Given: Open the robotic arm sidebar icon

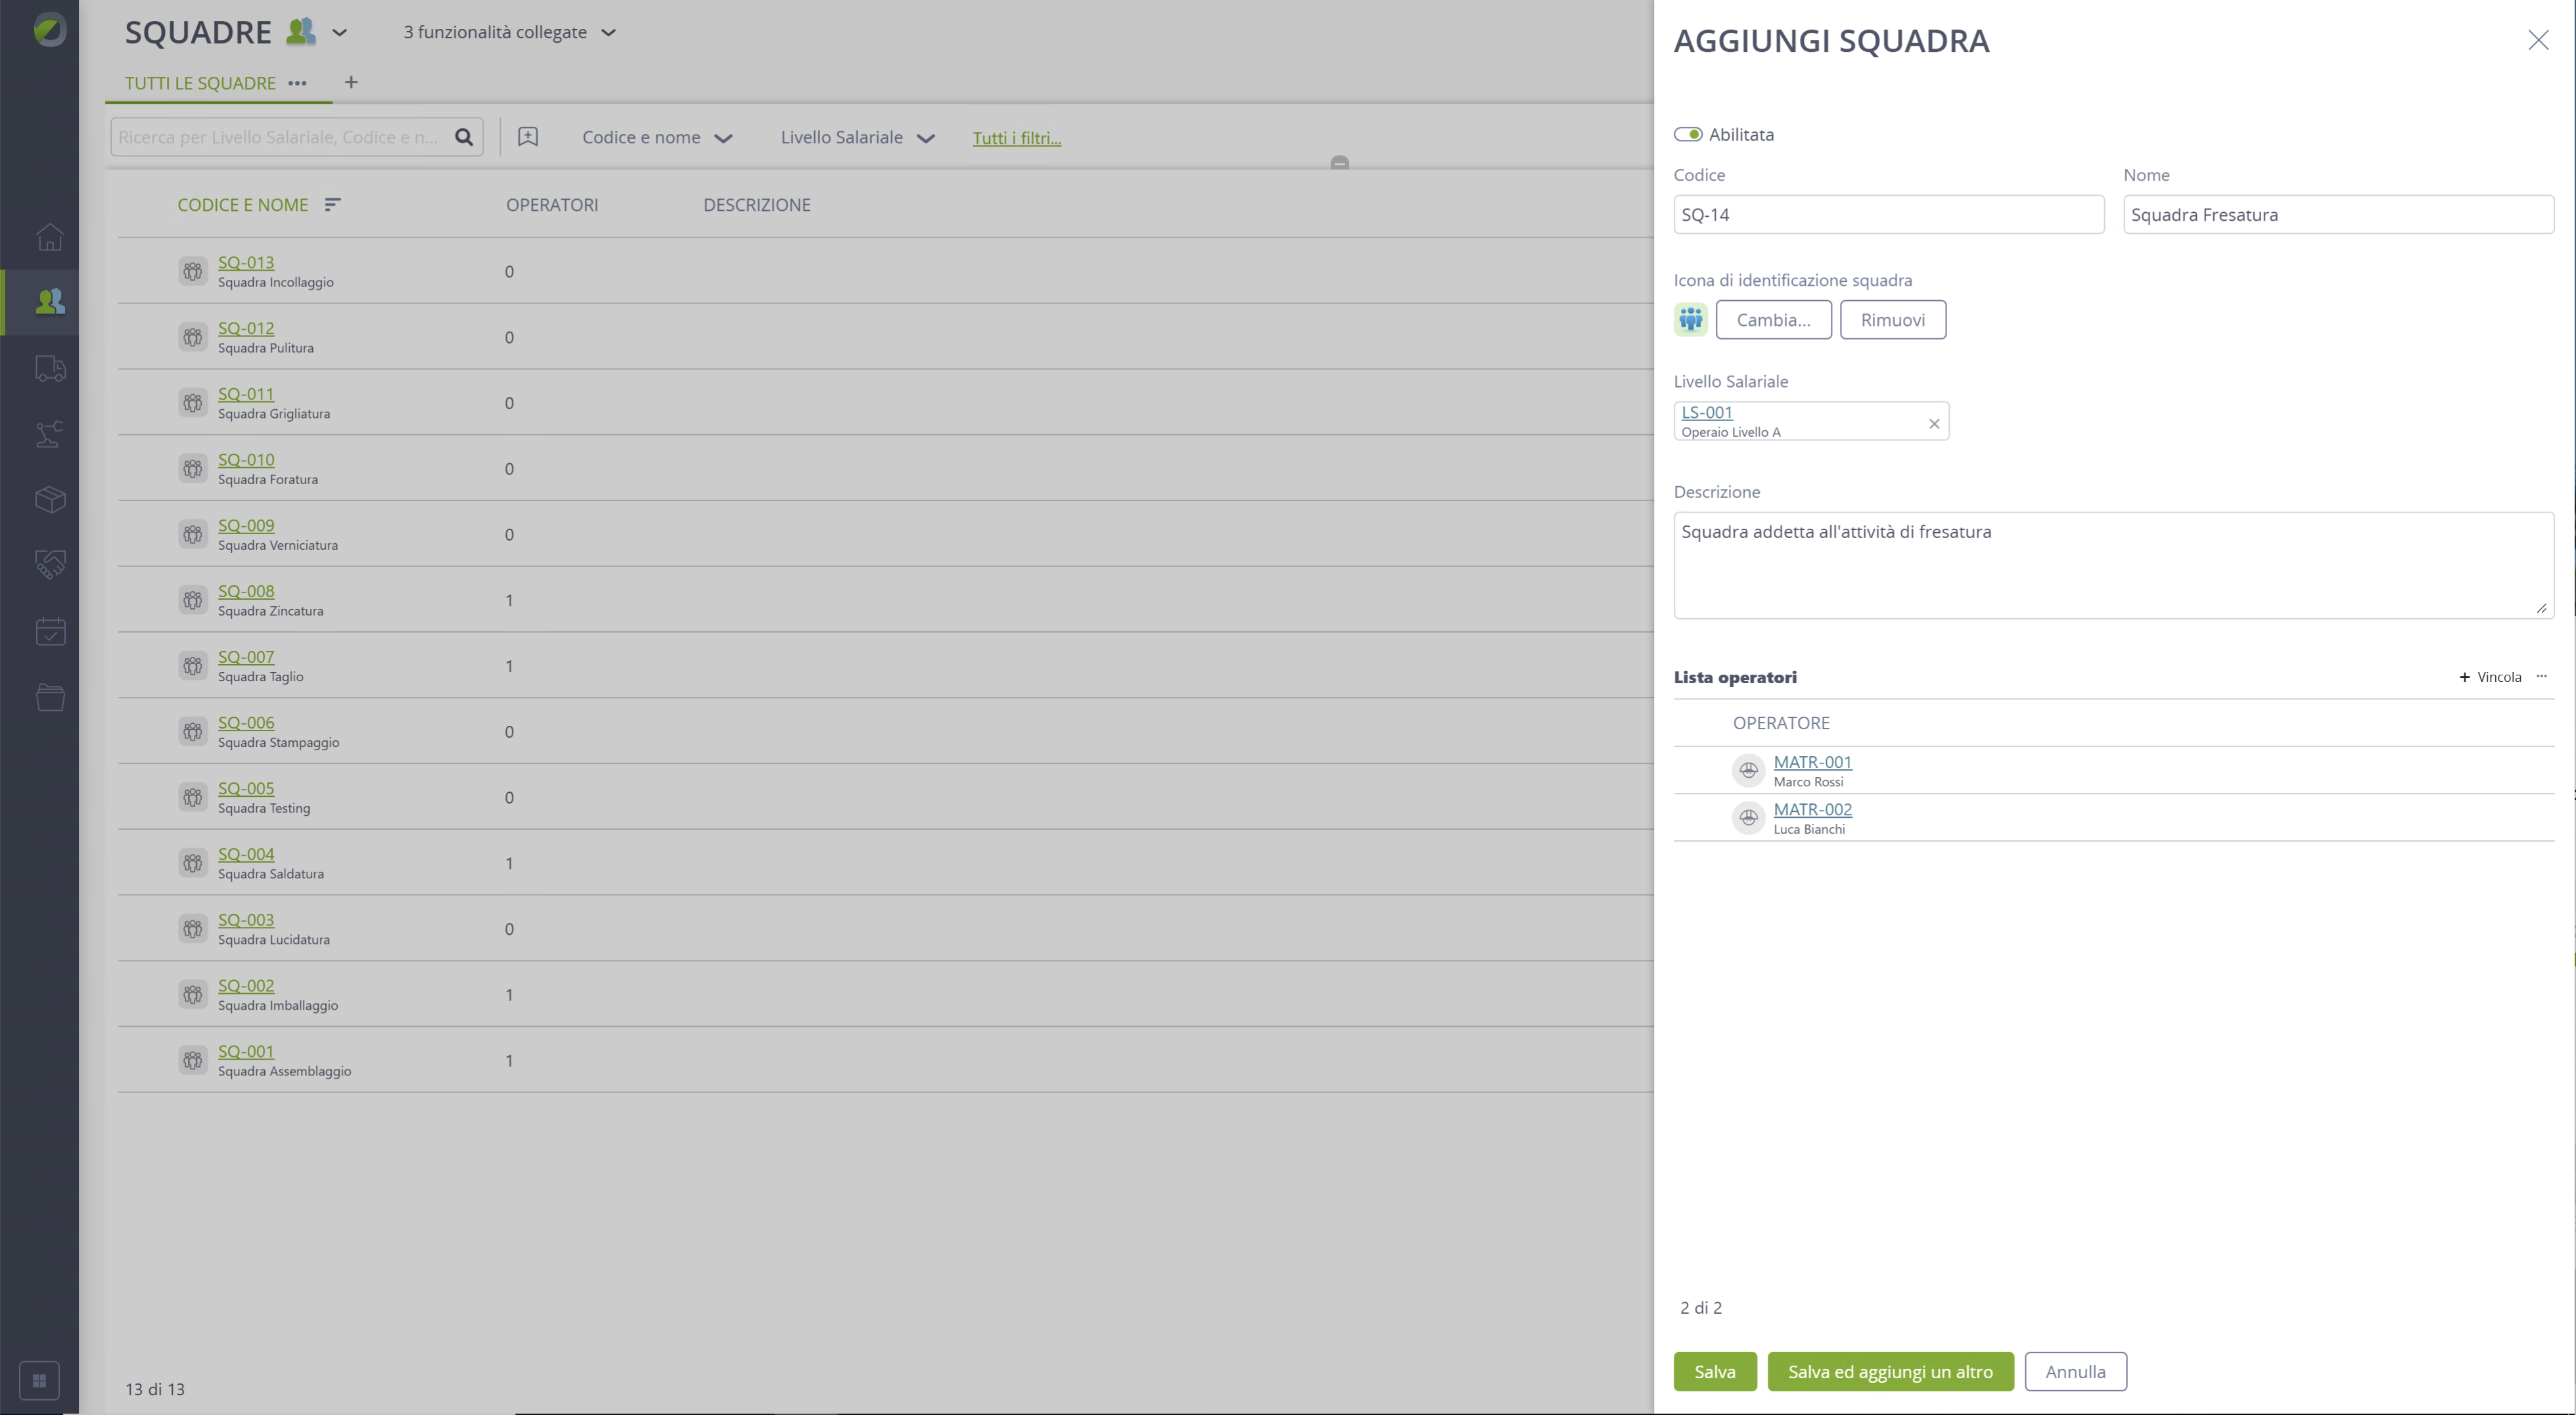Looking at the screenshot, I should [49, 433].
